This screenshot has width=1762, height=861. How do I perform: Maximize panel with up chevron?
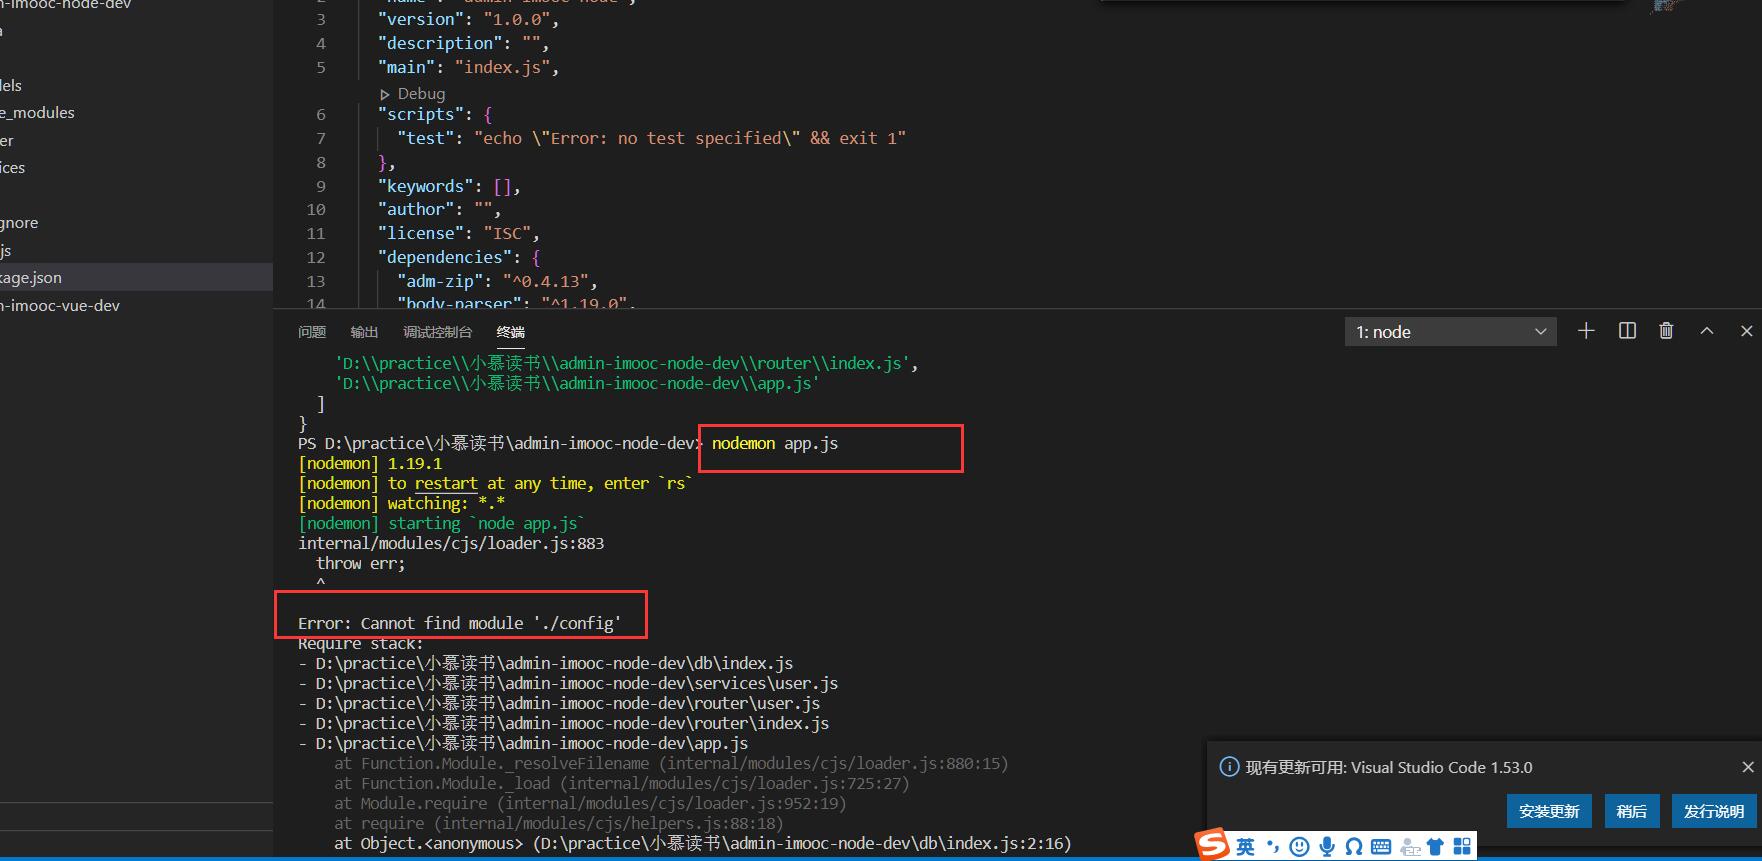pos(1707,331)
